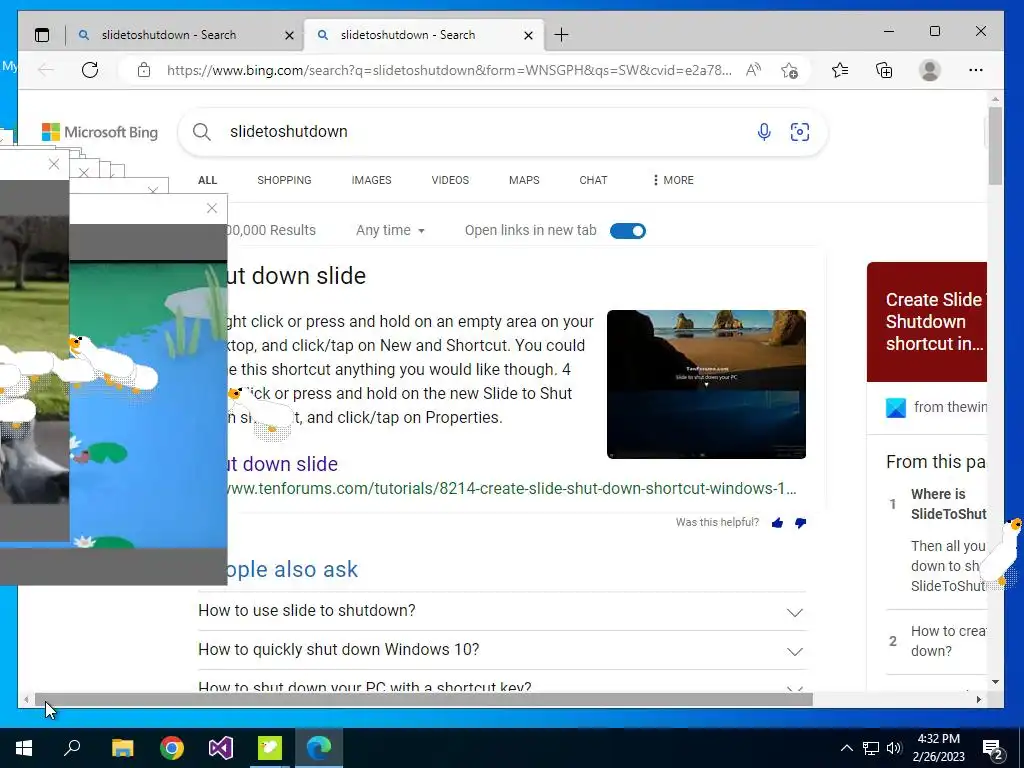Start voice search with microphone icon
The height and width of the screenshot is (768, 1024).
763,132
